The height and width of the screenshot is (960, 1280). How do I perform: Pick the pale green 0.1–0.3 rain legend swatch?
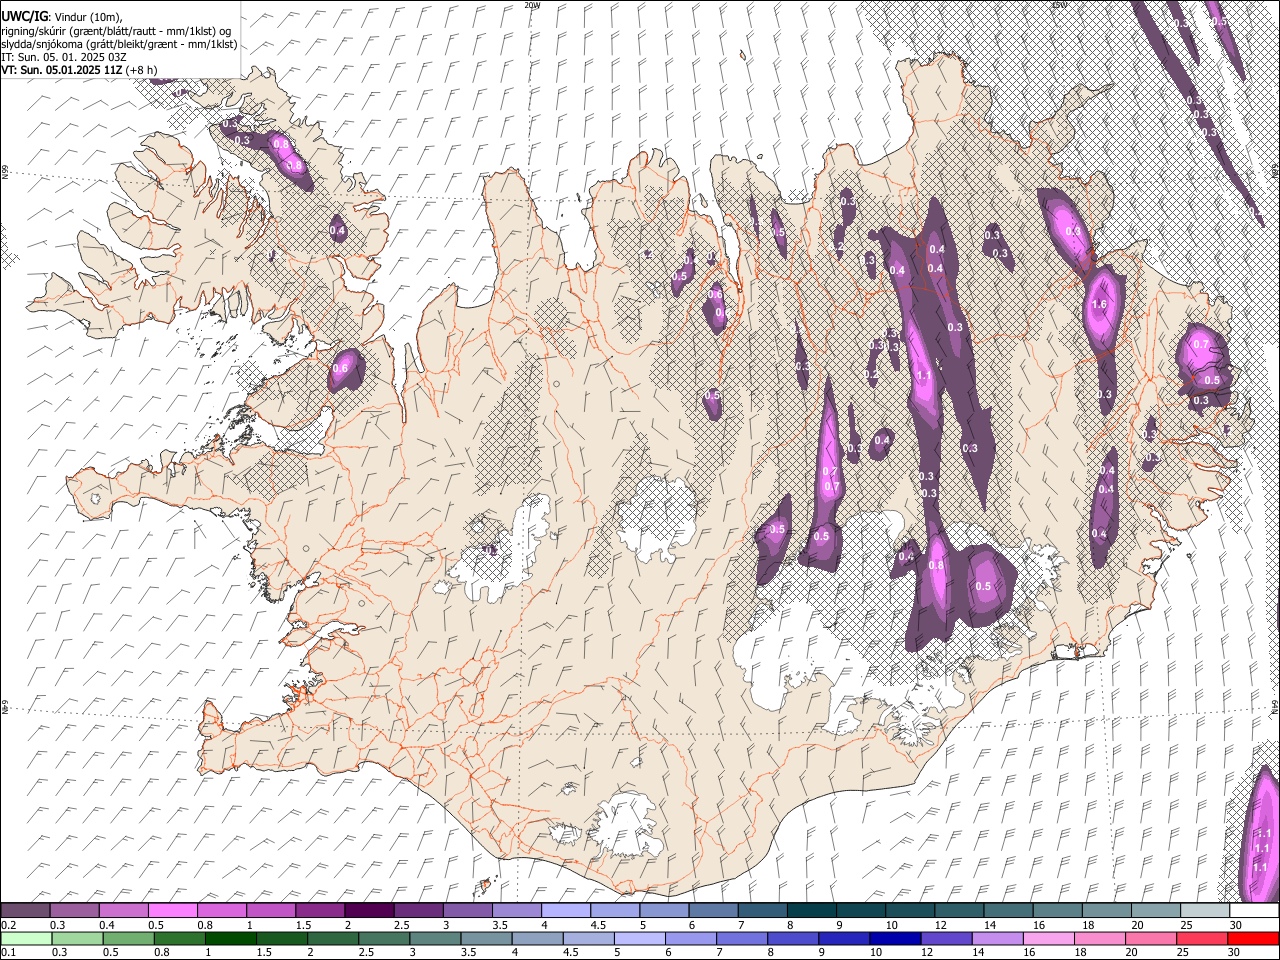point(26,938)
